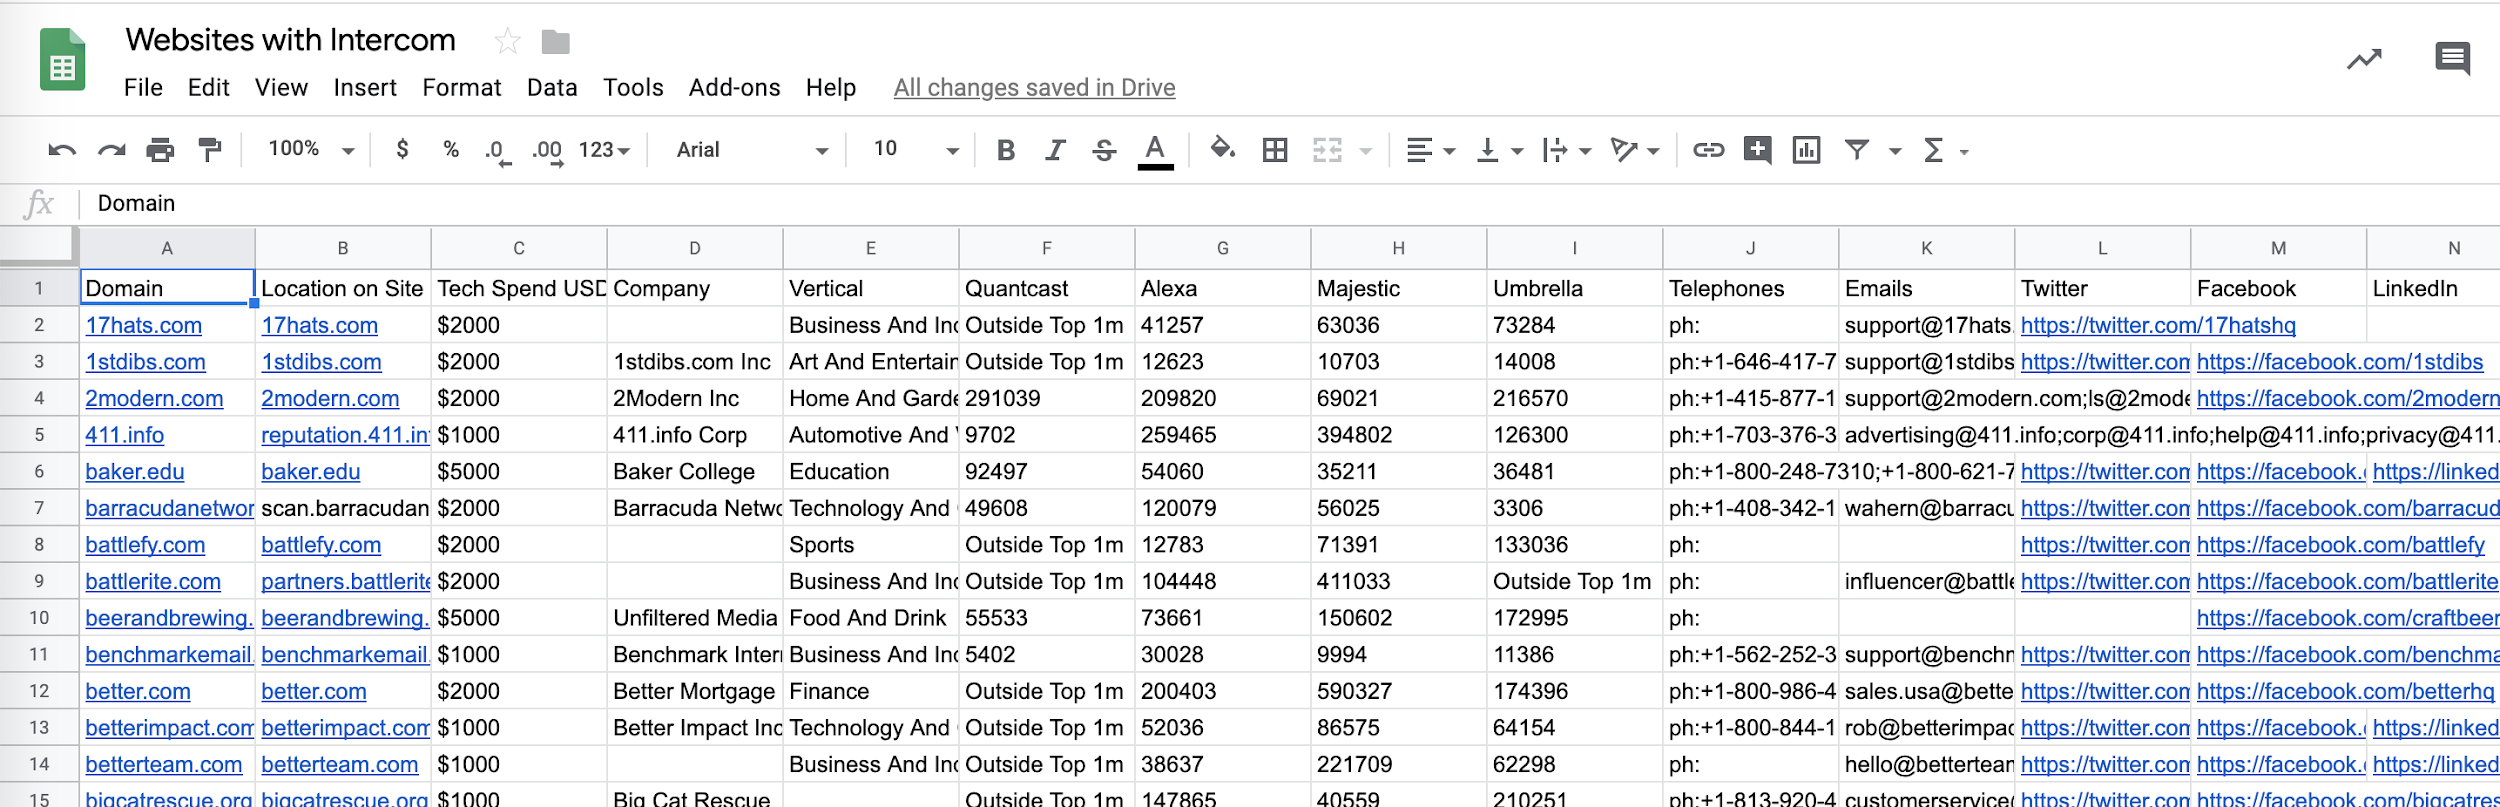
Task: Open horizontal align dropdown
Action: pos(1430,150)
